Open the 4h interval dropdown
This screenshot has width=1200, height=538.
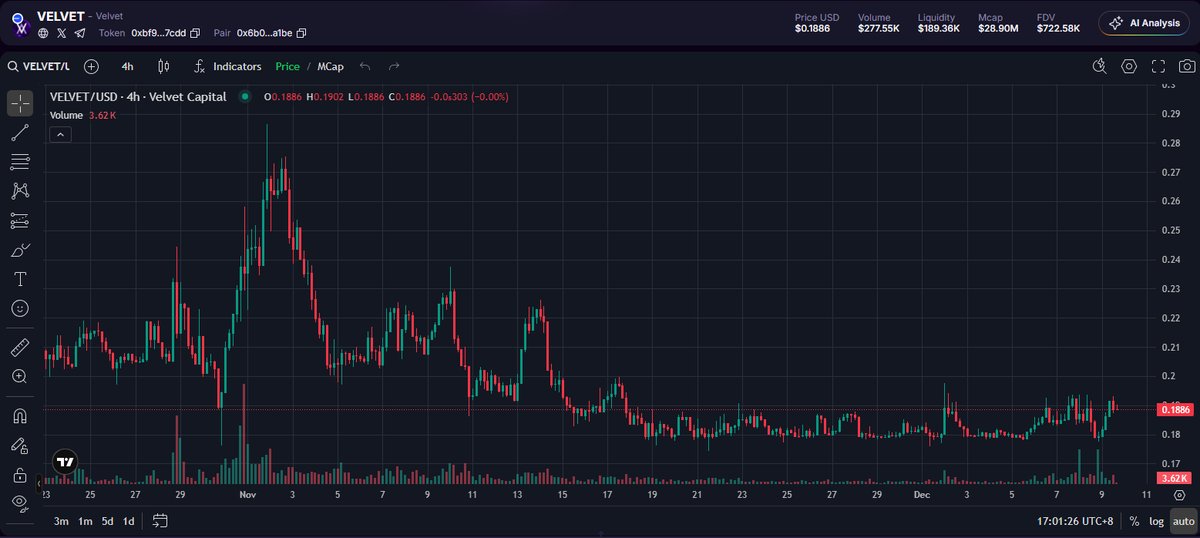127,66
